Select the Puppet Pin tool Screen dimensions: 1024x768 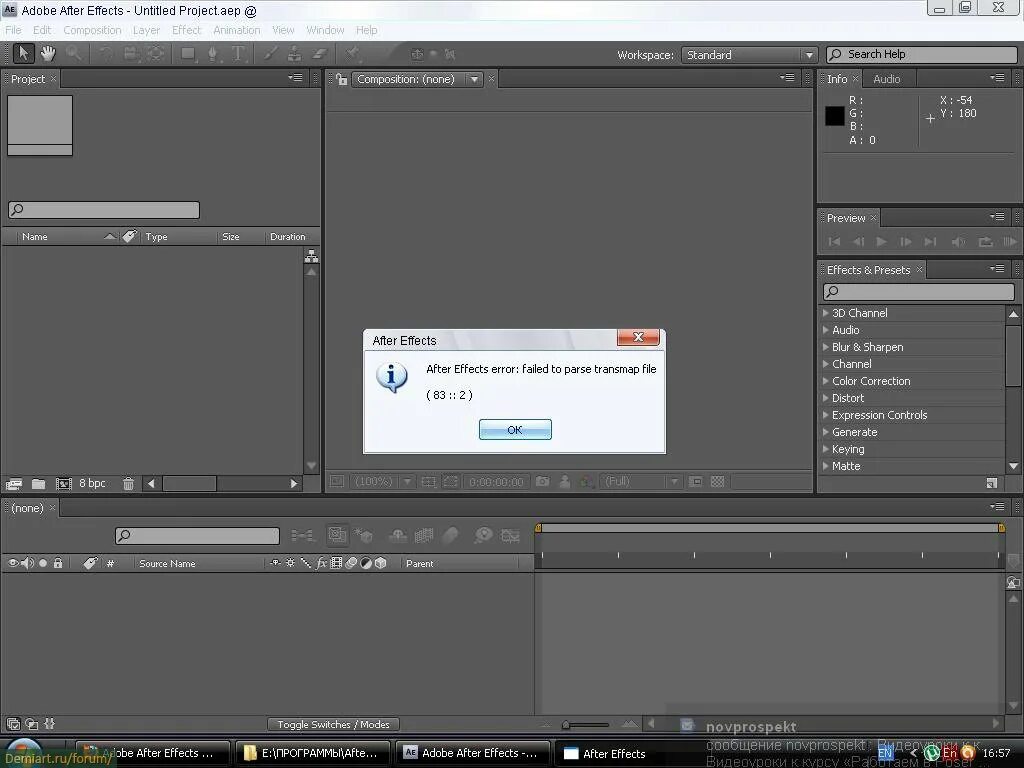pos(353,54)
